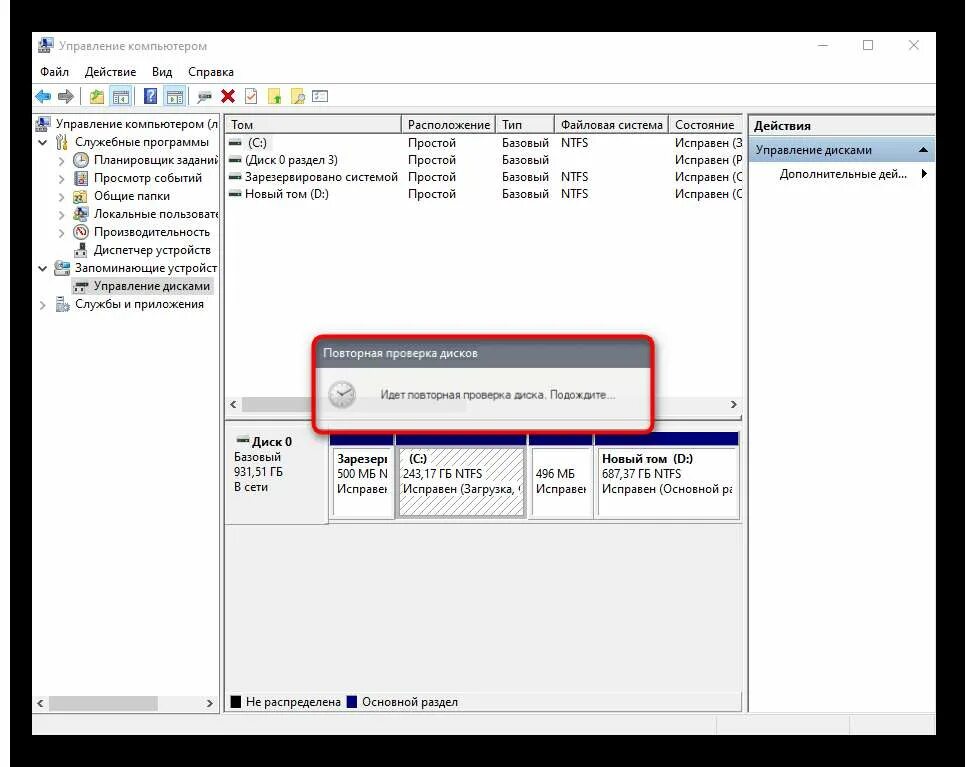The width and height of the screenshot is (968, 767).
Task: Collapse the Управление дисками actions section arrow
Action: click(x=923, y=150)
